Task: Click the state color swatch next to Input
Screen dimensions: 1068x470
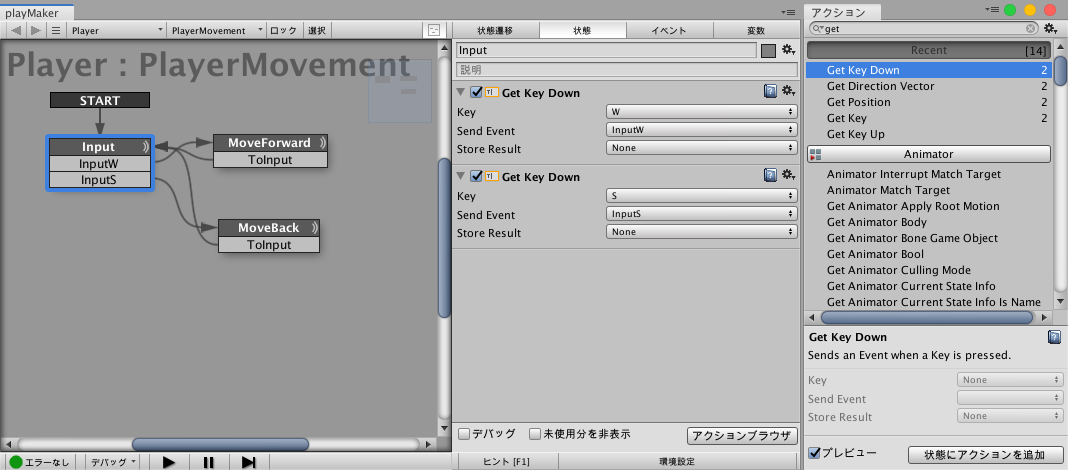Action: click(769, 51)
